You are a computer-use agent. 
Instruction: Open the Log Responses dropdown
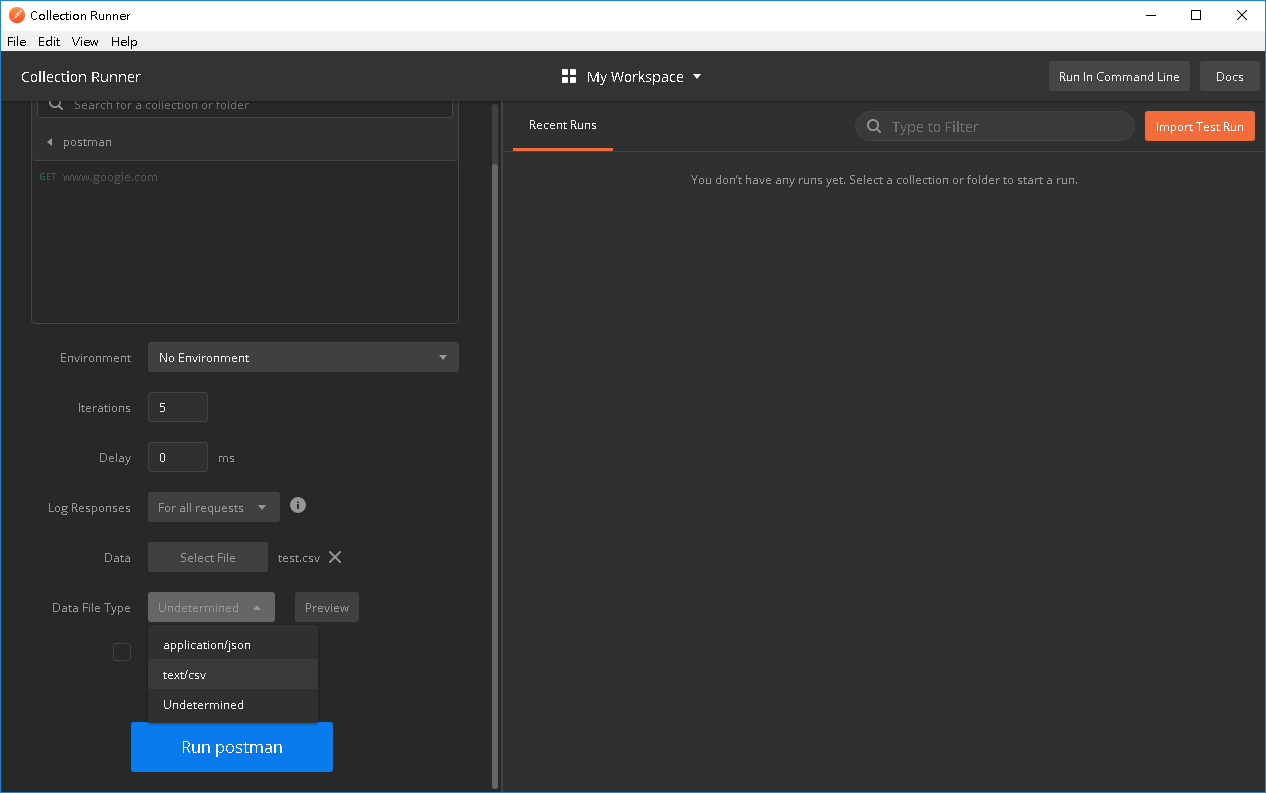pyautogui.click(x=214, y=507)
